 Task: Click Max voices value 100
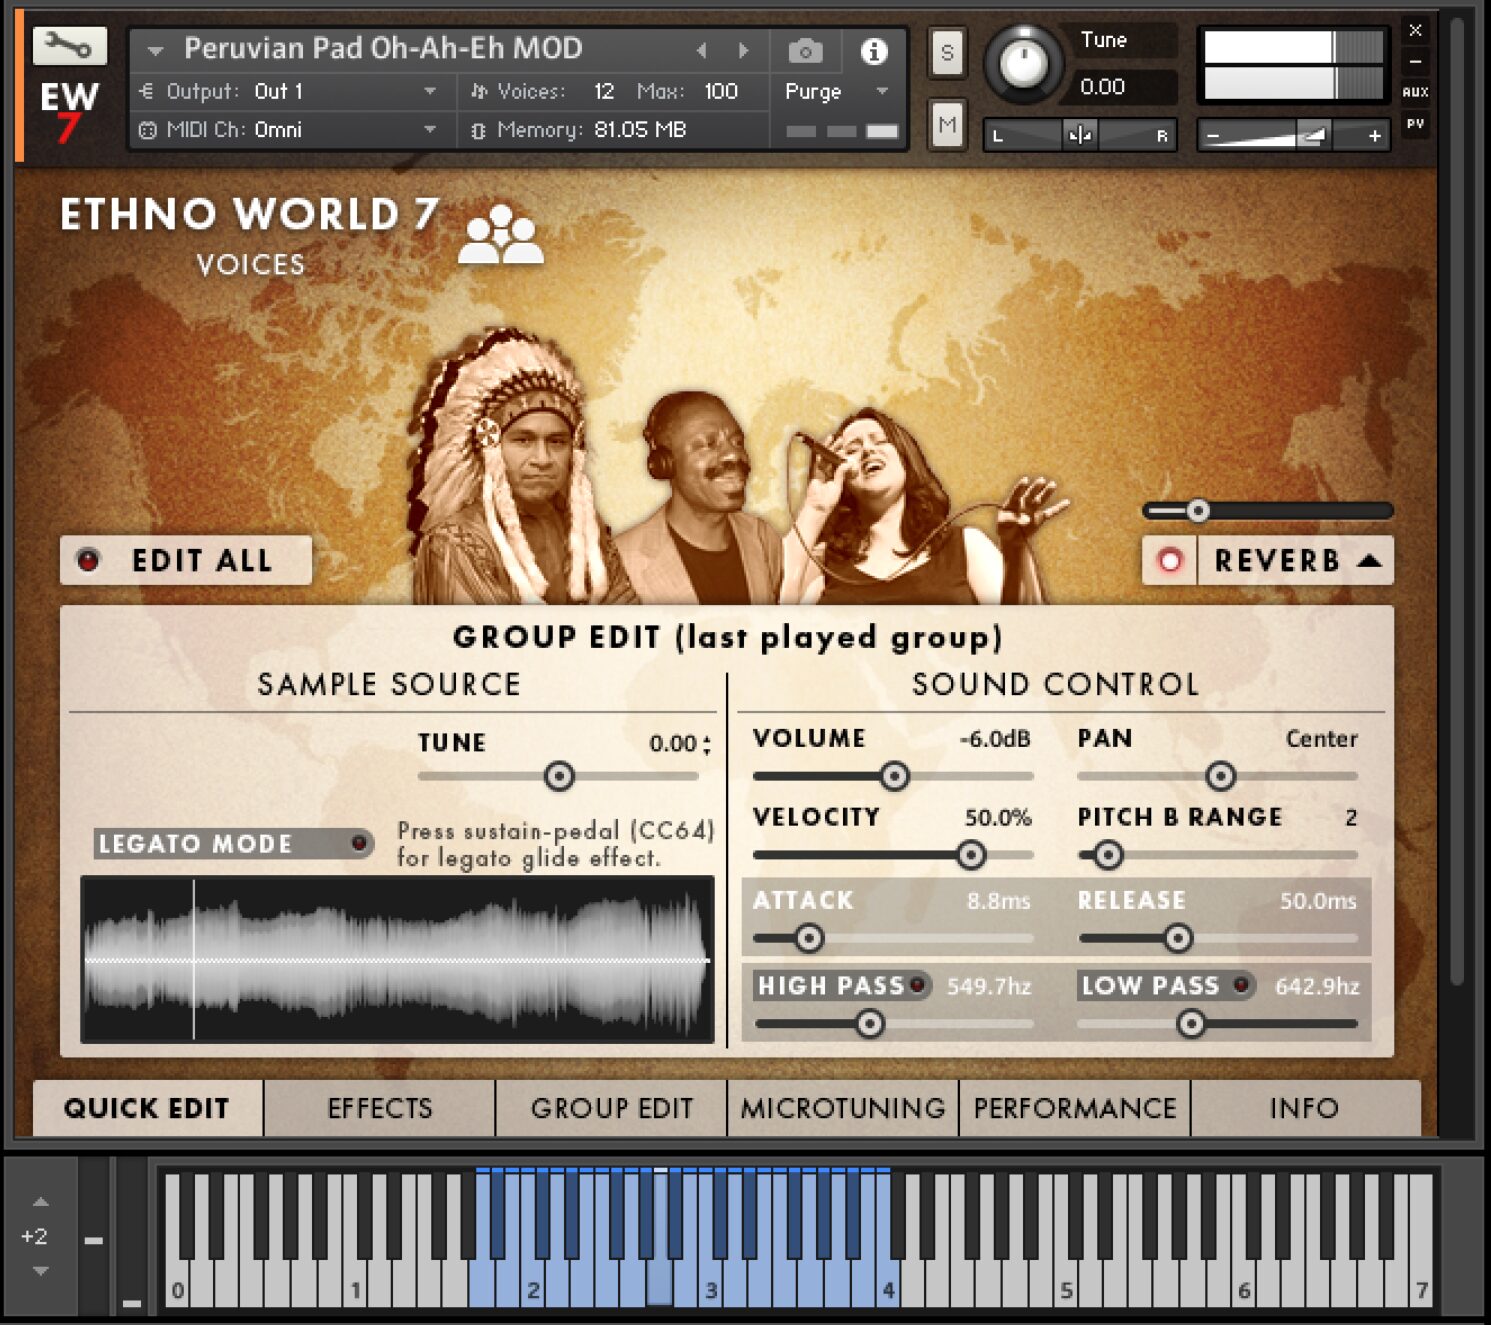721,91
